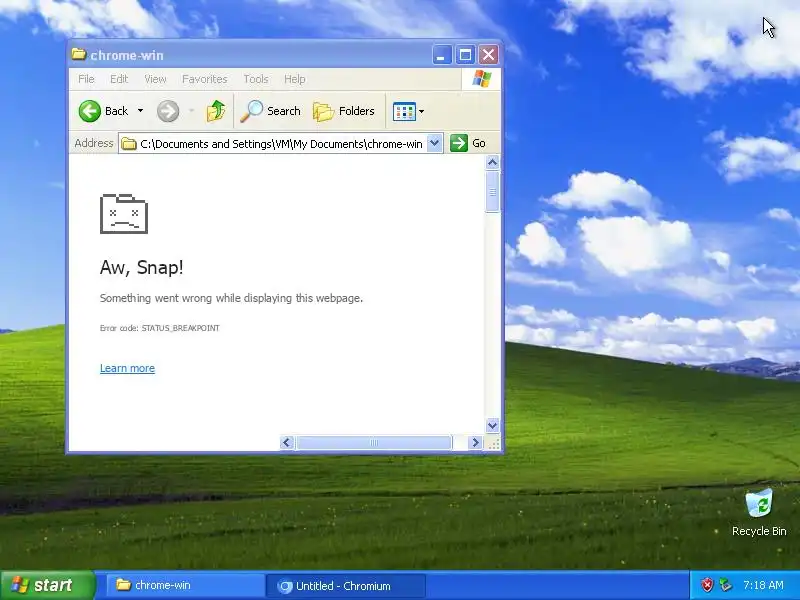Switch to Untitled - Chromium taskbar button
The width and height of the screenshot is (800, 600).
tap(345, 586)
